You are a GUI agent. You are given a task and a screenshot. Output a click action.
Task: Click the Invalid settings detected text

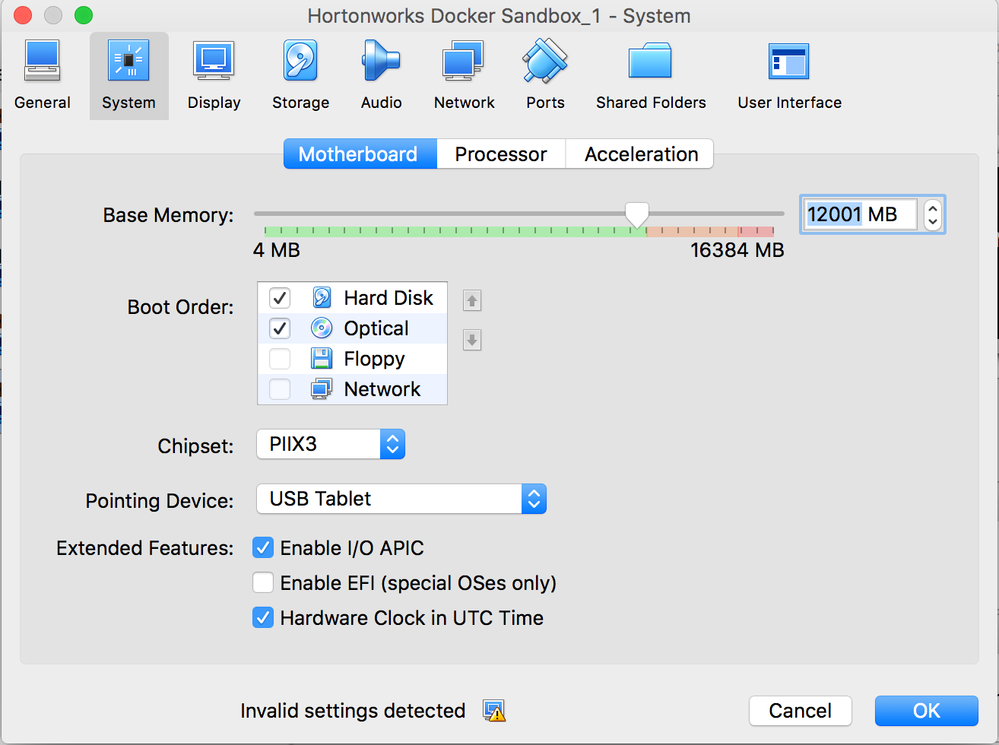pos(353,711)
